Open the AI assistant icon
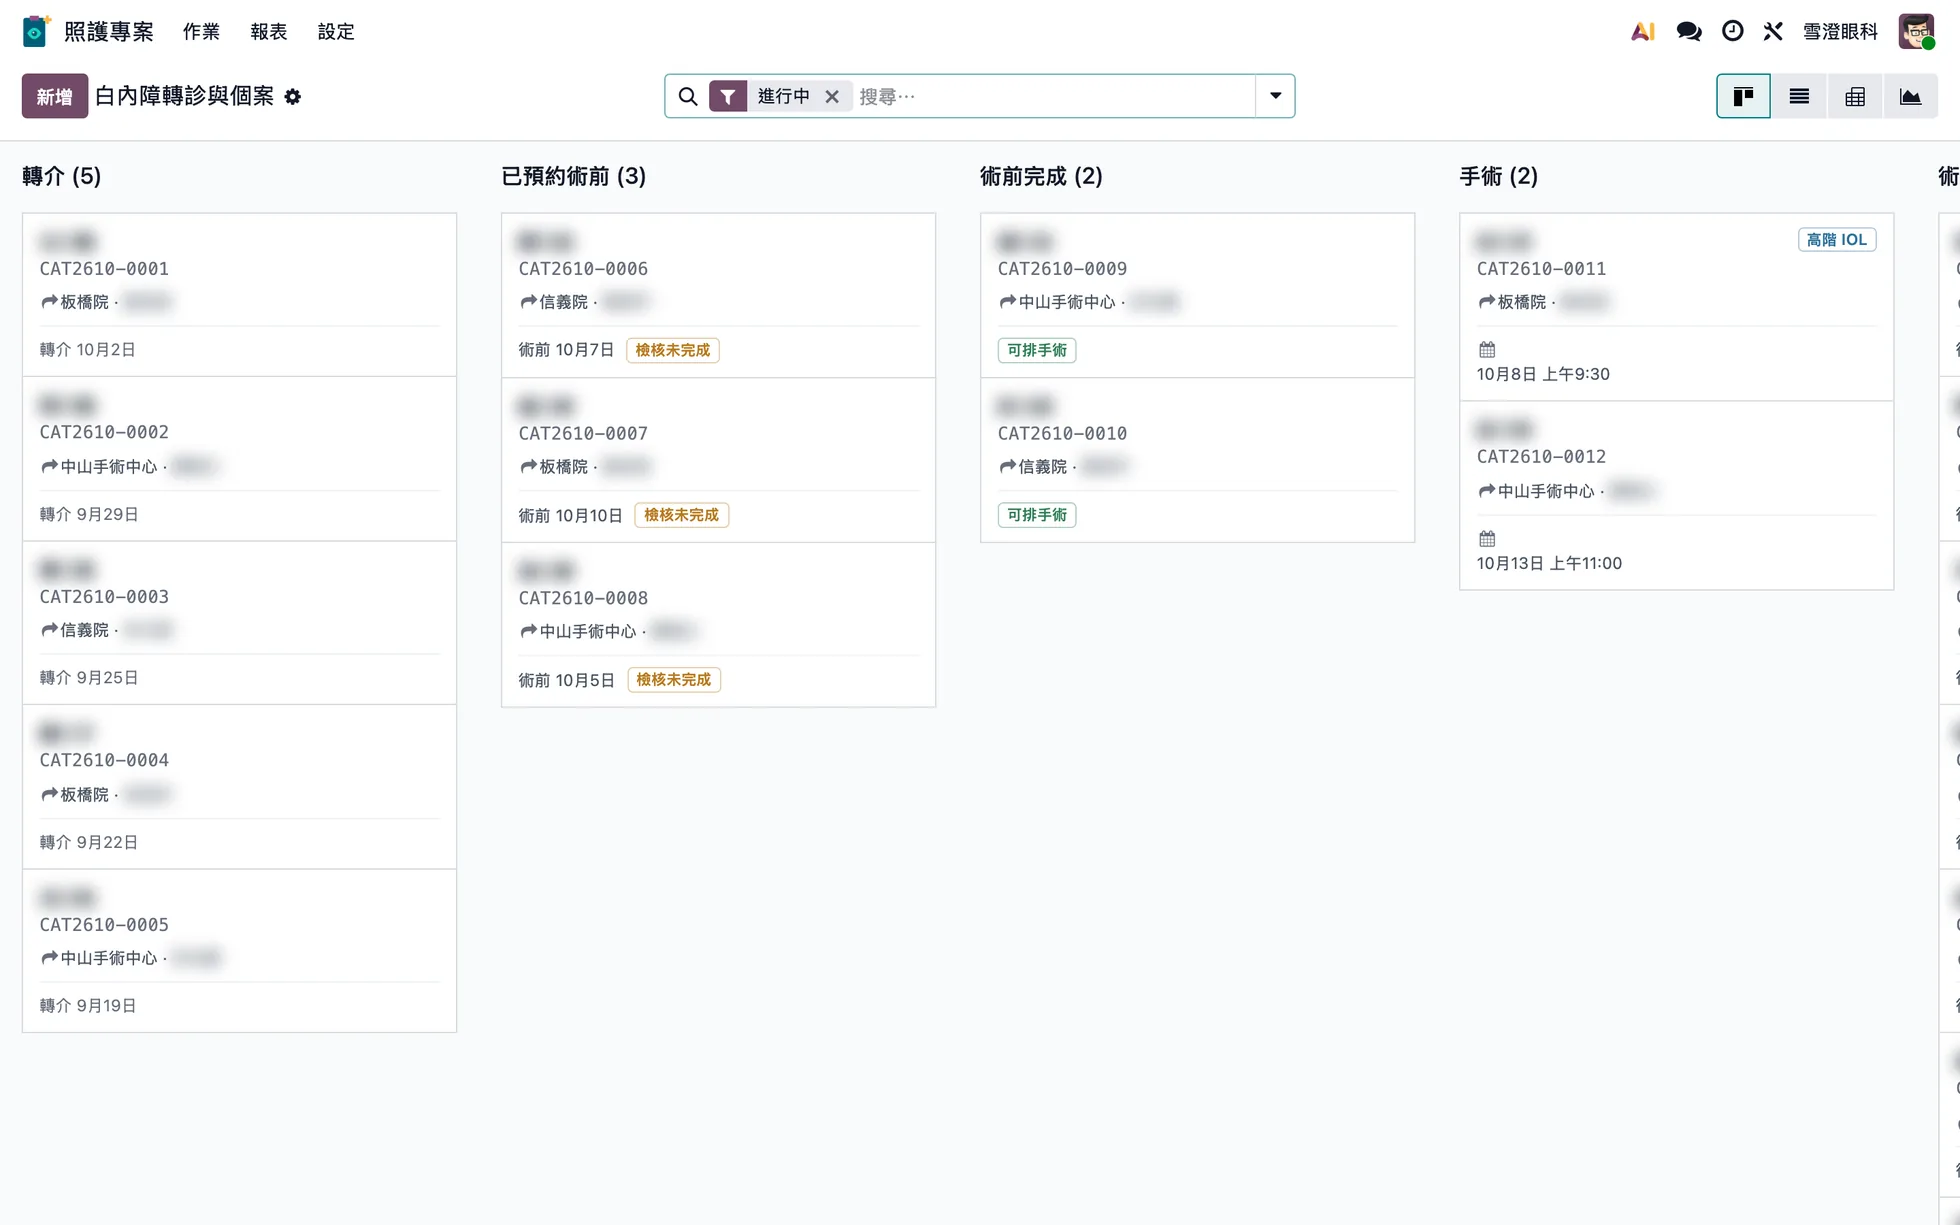The image size is (1960, 1225). [x=1642, y=32]
